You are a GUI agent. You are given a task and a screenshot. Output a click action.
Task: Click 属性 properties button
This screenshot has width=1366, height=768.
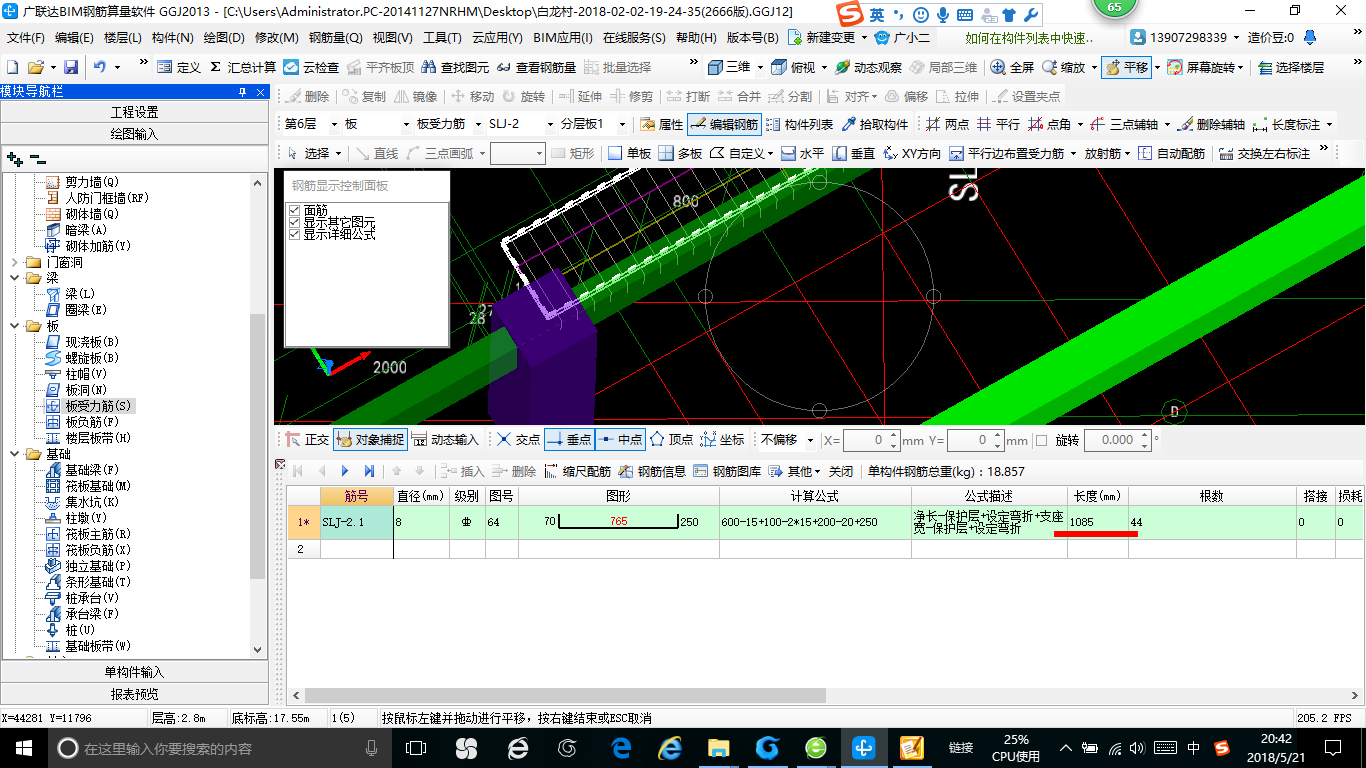point(661,125)
